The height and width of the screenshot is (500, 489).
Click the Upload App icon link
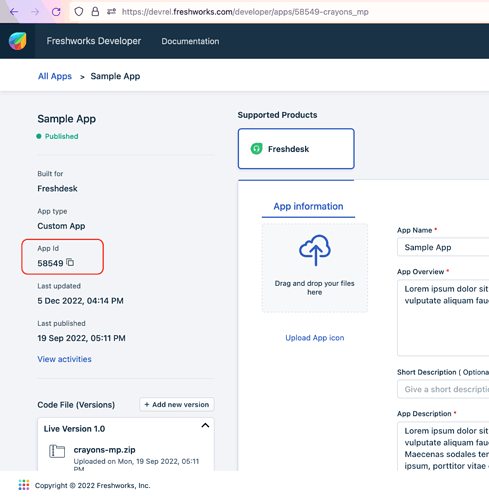tap(315, 338)
